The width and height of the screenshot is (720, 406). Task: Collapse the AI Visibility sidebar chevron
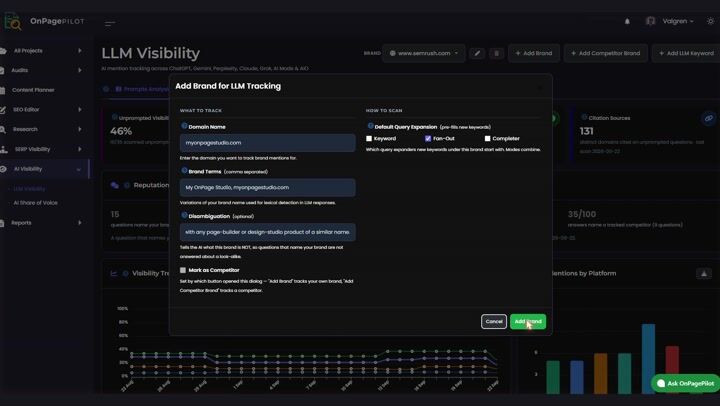pyautogui.click(x=79, y=169)
